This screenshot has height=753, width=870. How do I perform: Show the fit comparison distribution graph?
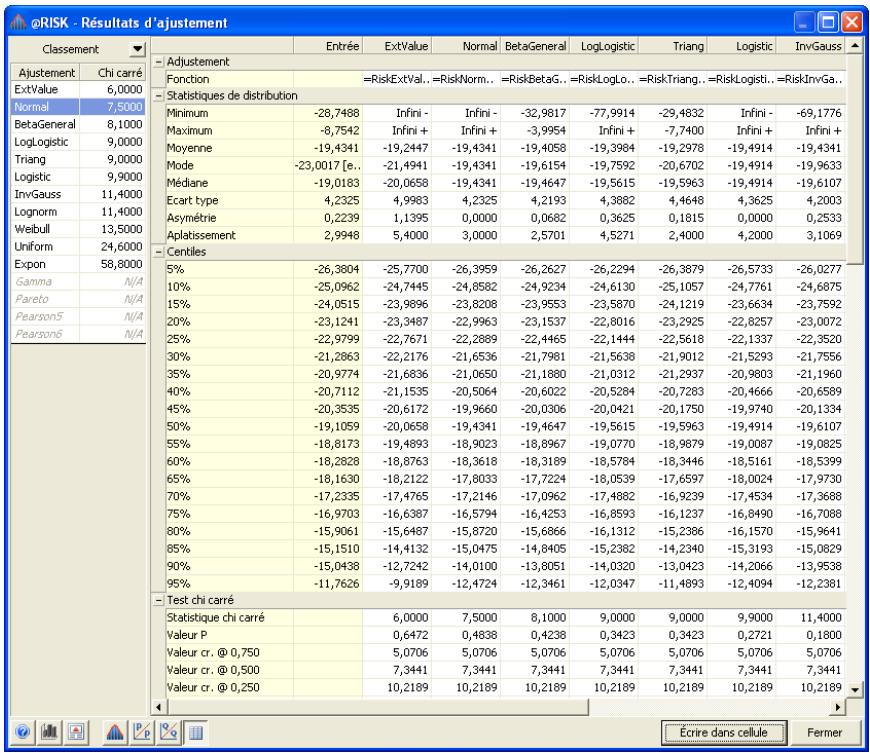coord(113,733)
